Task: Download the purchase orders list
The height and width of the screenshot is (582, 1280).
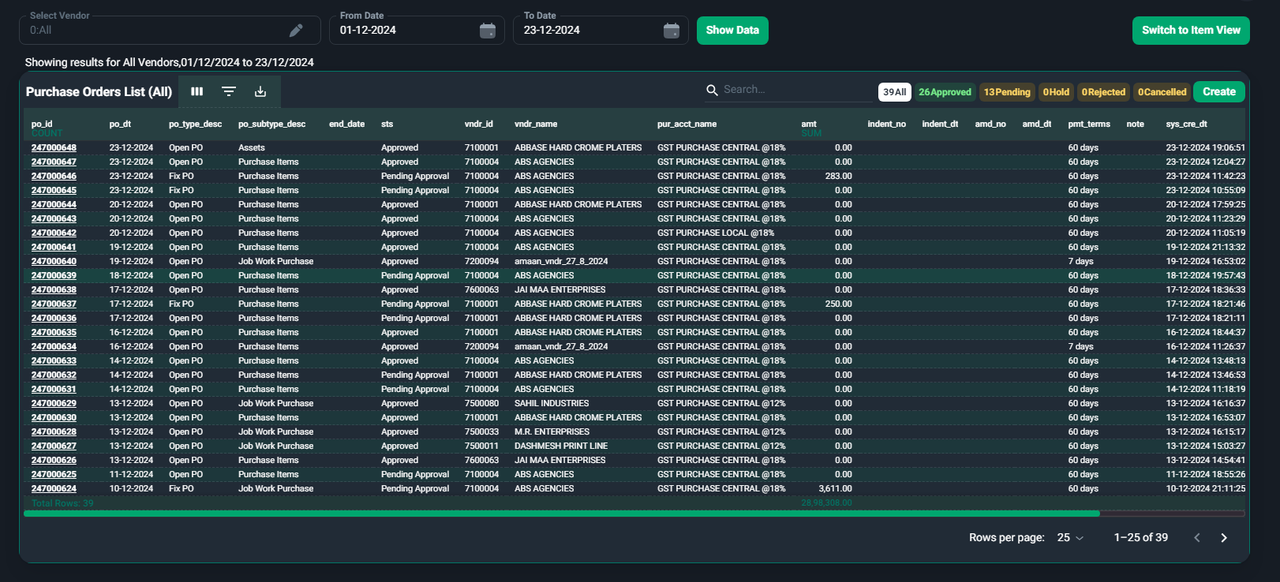Action: (260, 91)
